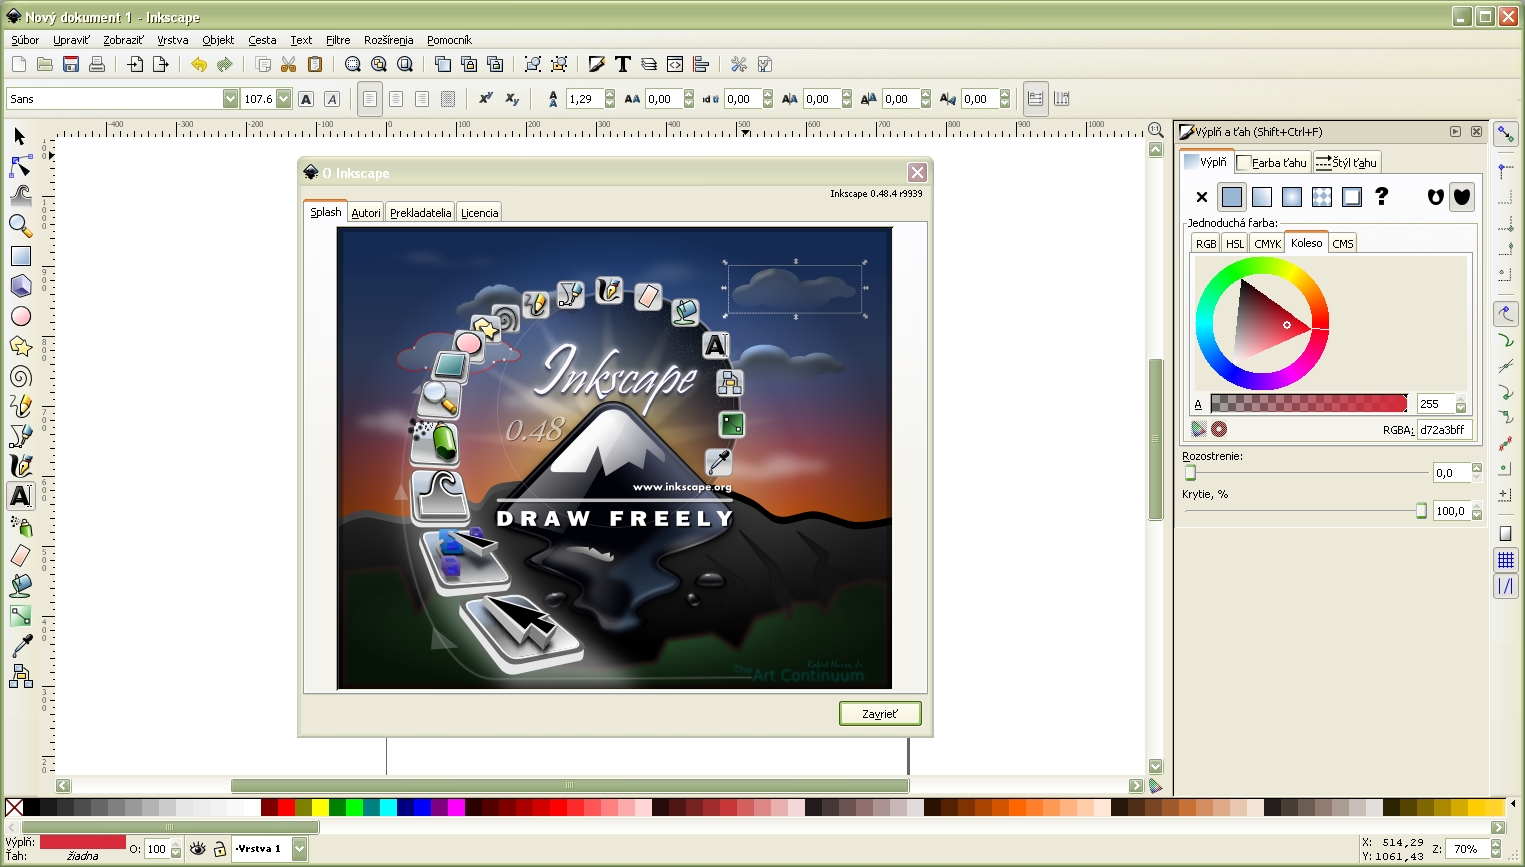Click the Krytie opacity slider handle
The width and height of the screenshot is (1525, 867).
(x=1421, y=511)
